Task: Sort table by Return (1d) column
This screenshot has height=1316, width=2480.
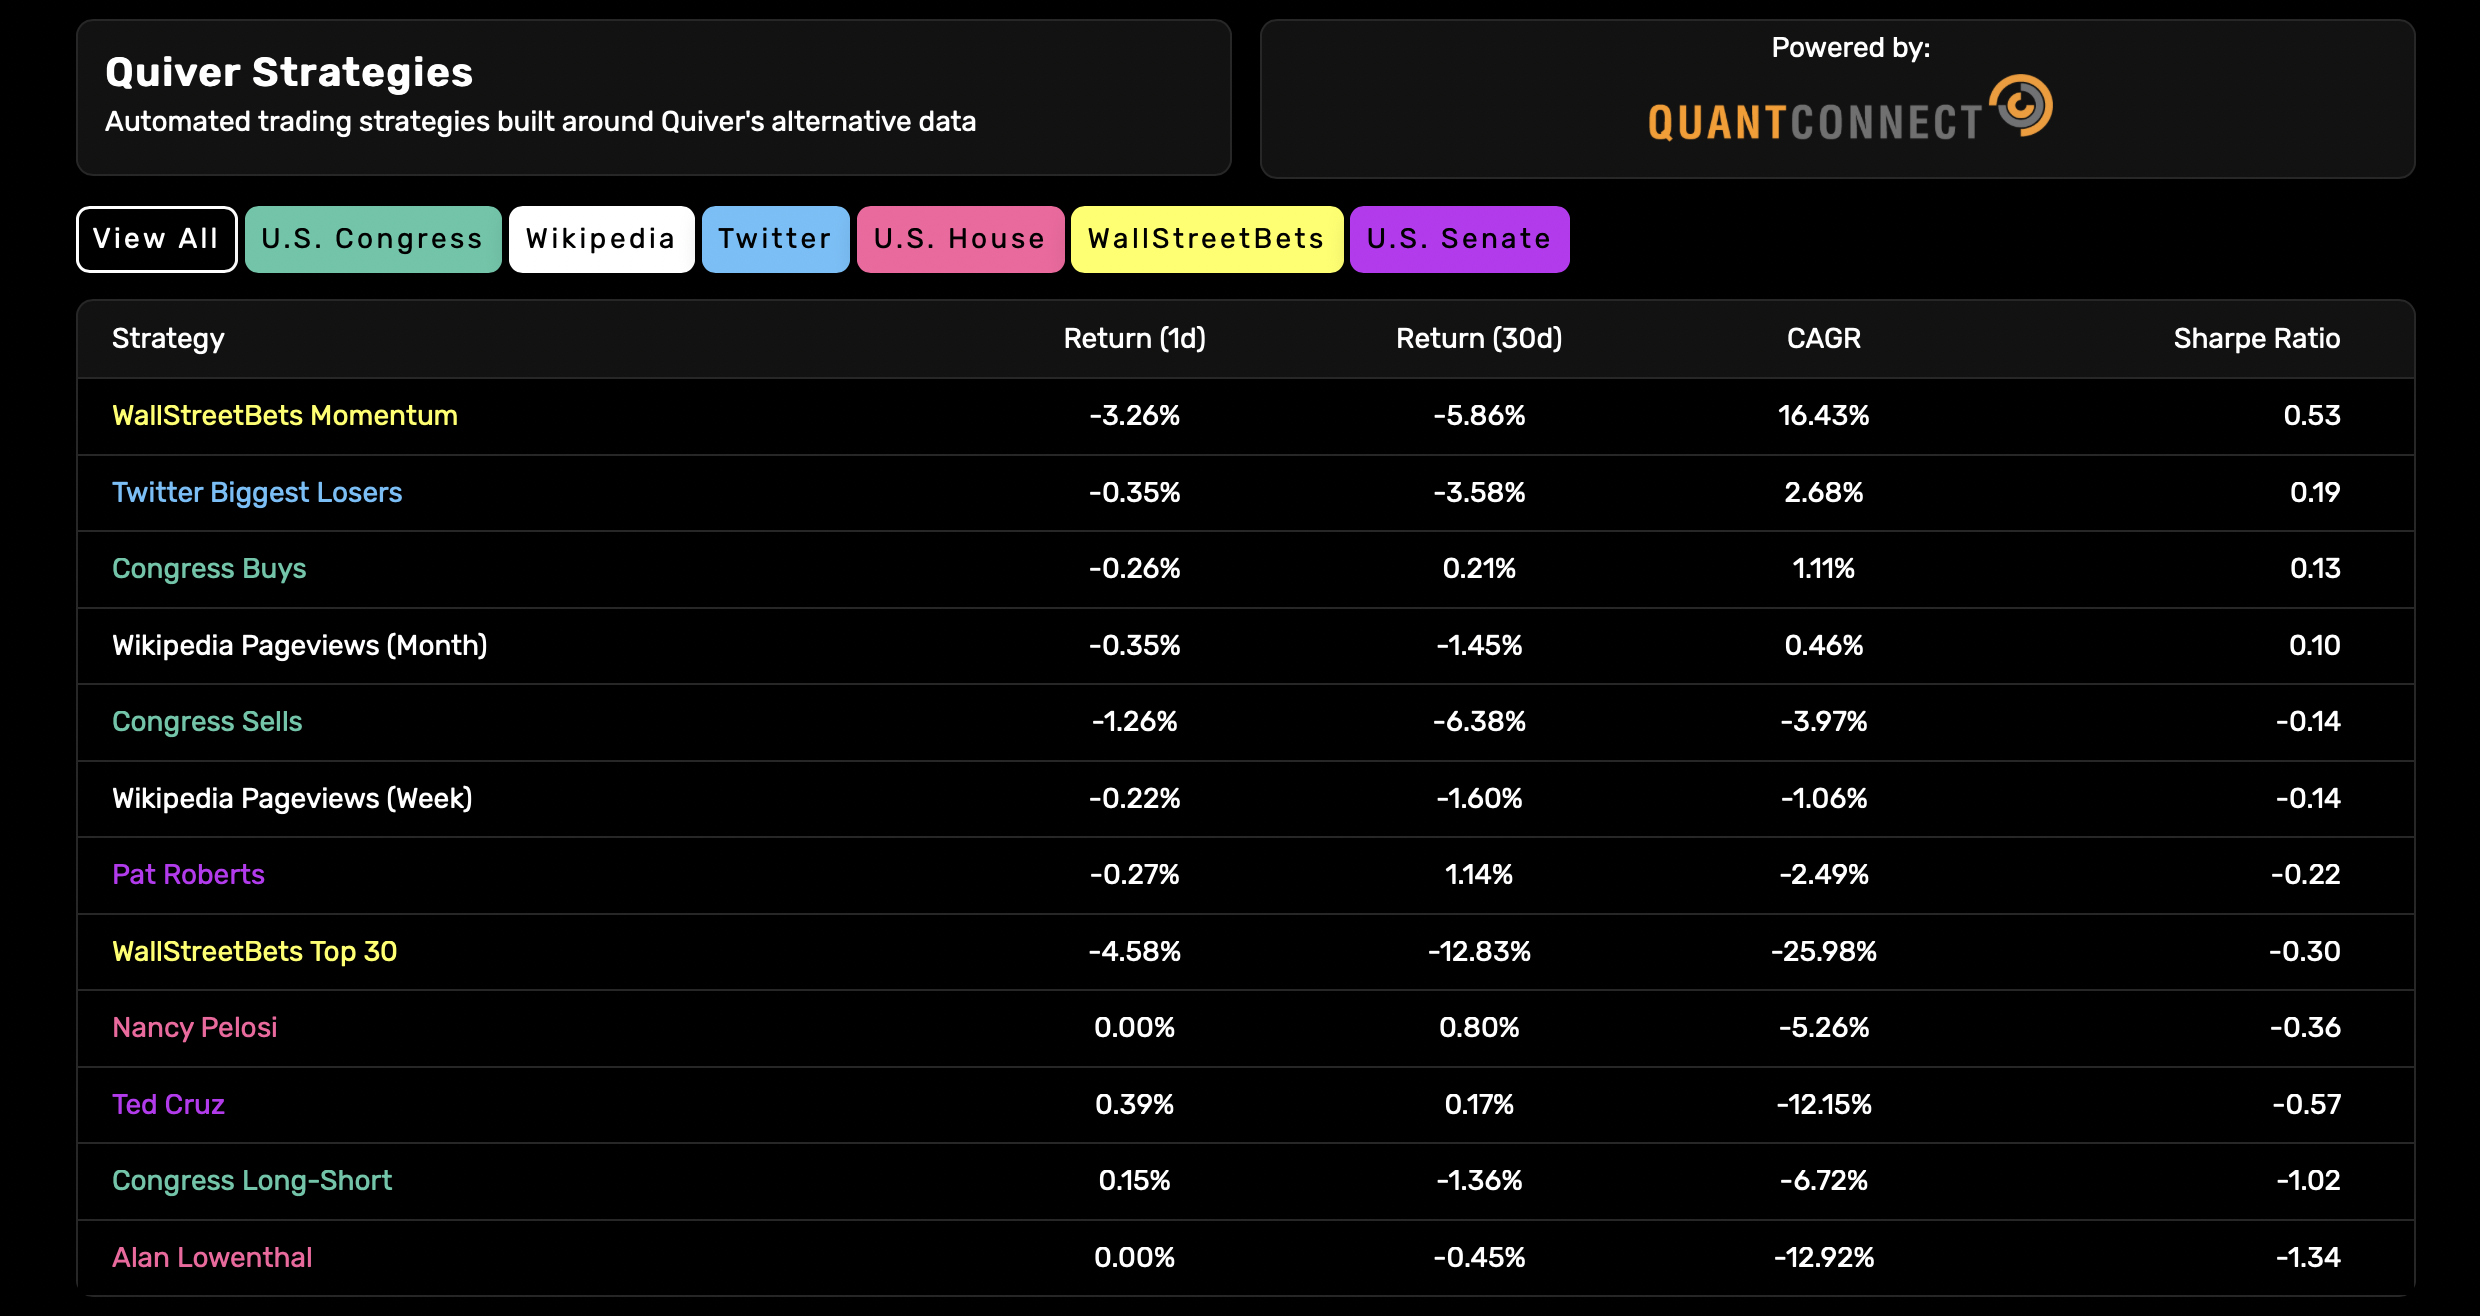Action: [x=1134, y=339]
